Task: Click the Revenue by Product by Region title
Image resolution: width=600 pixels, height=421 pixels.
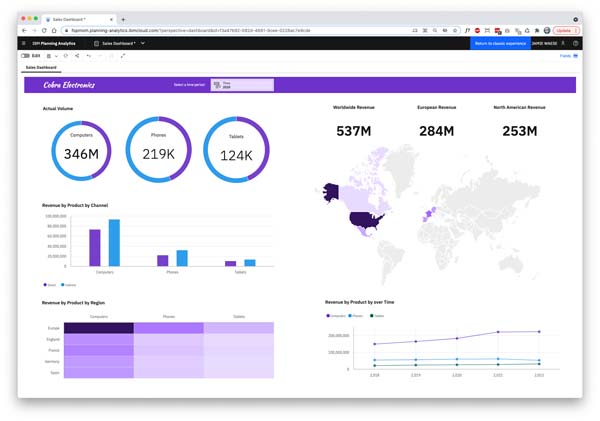Action: (73, 303)
